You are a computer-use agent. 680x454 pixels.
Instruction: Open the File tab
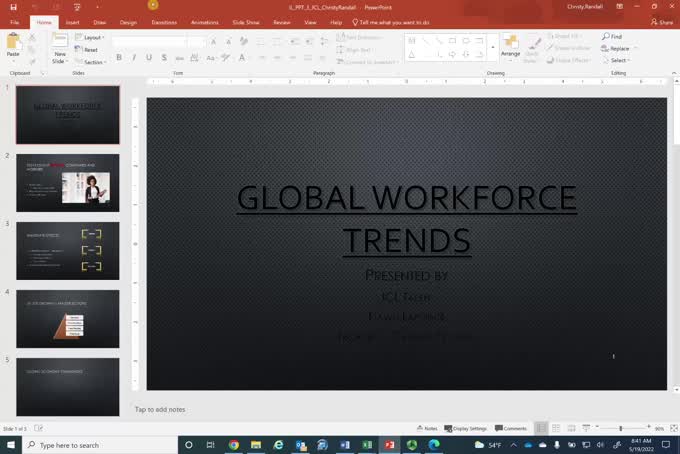coord(14,22)
